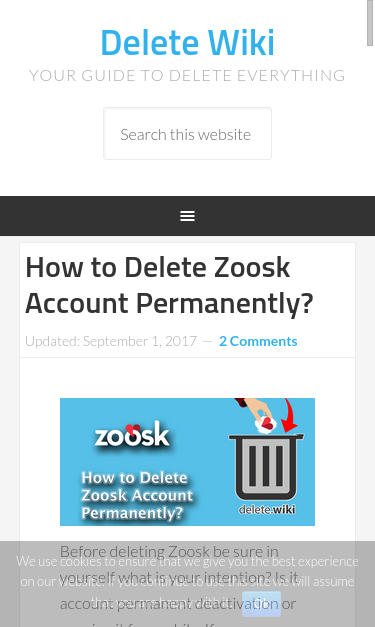Screen dimensions: 375x627
Task: Focus the Search this website field
Action: [188, 134]
